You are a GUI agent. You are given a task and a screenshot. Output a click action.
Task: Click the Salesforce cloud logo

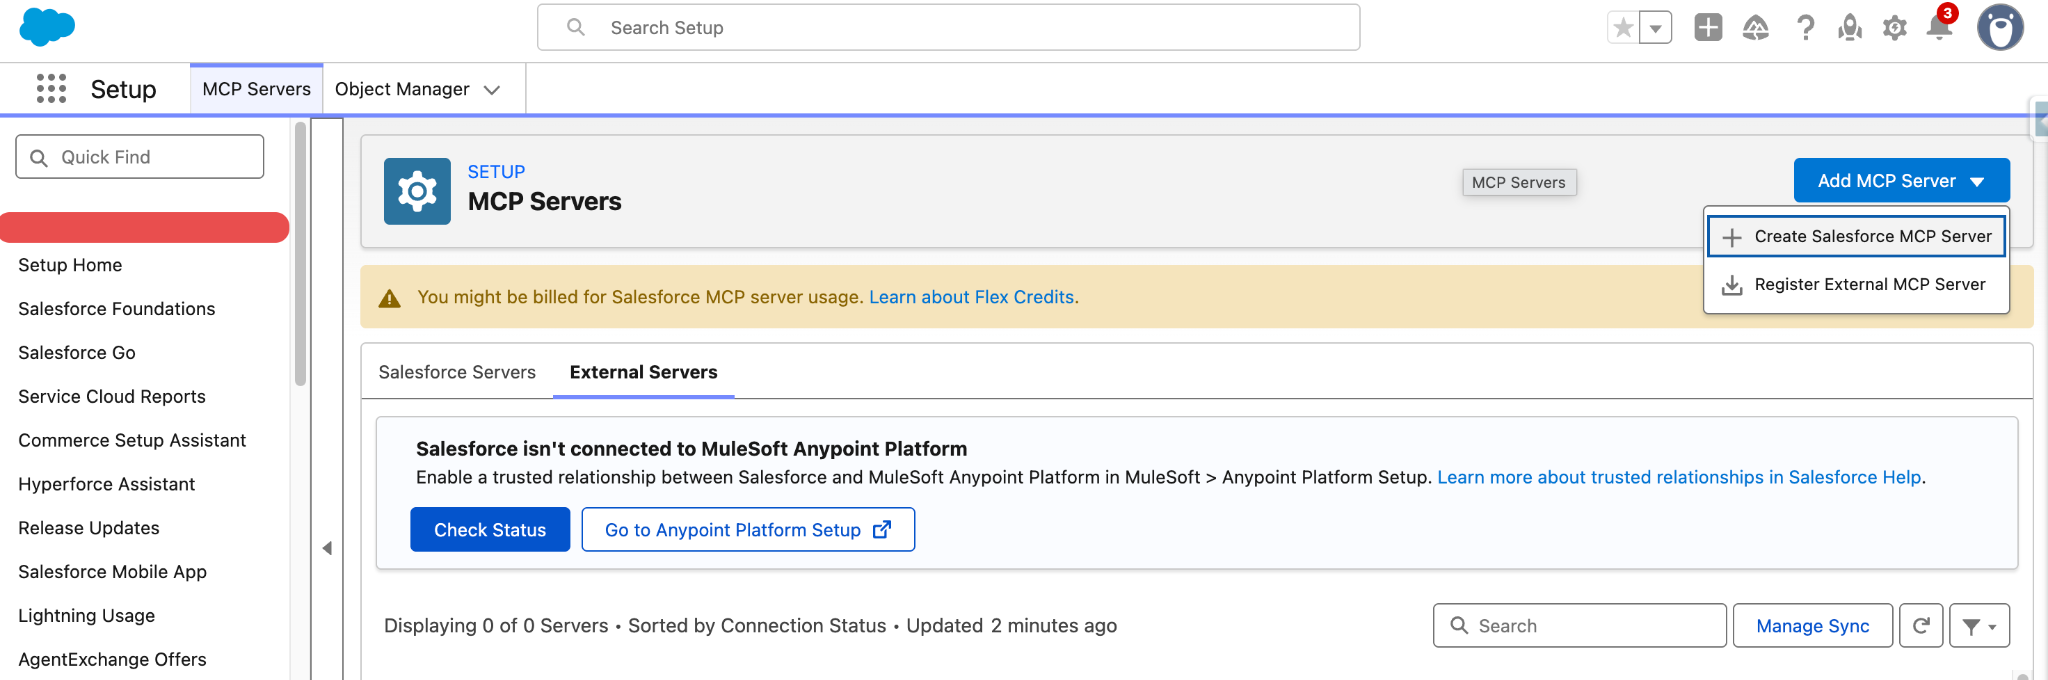(x=47, y=27)
